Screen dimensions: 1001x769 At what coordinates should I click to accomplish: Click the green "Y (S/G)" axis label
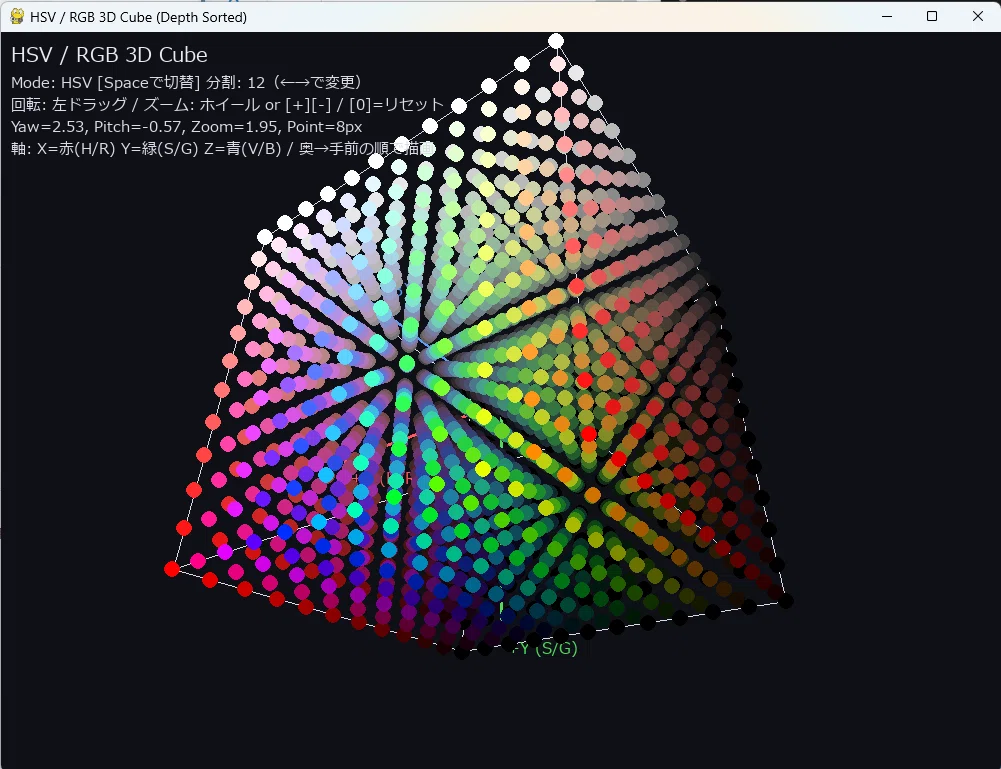545,648
